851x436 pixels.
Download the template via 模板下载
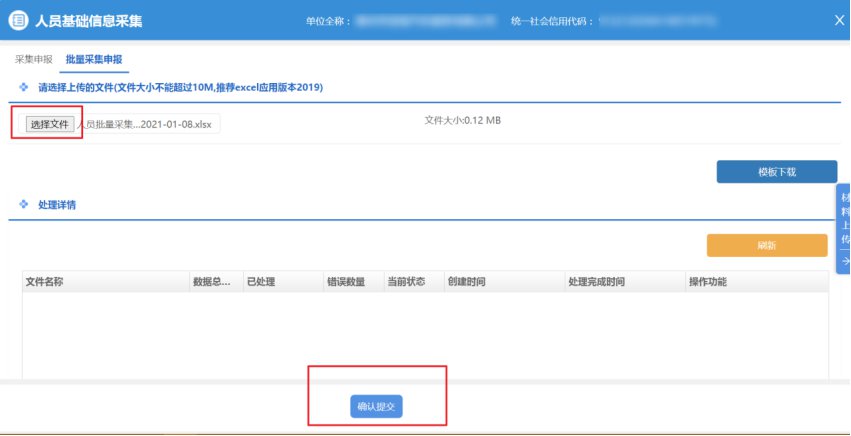click(776, 172)
